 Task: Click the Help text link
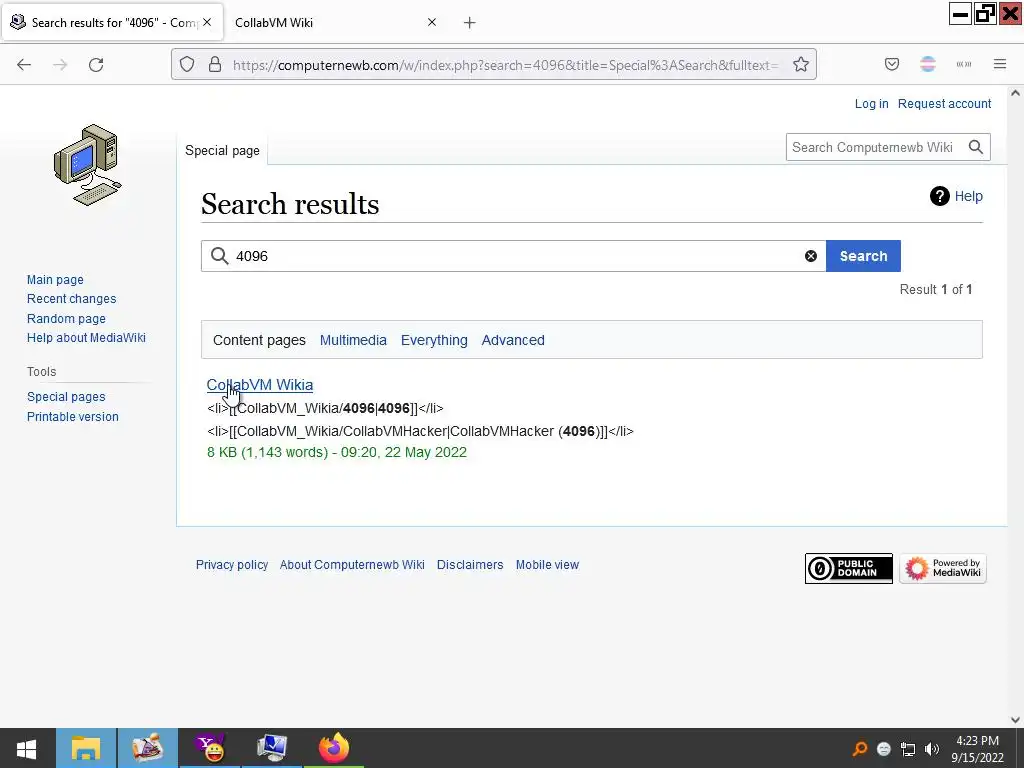point(968,196)
